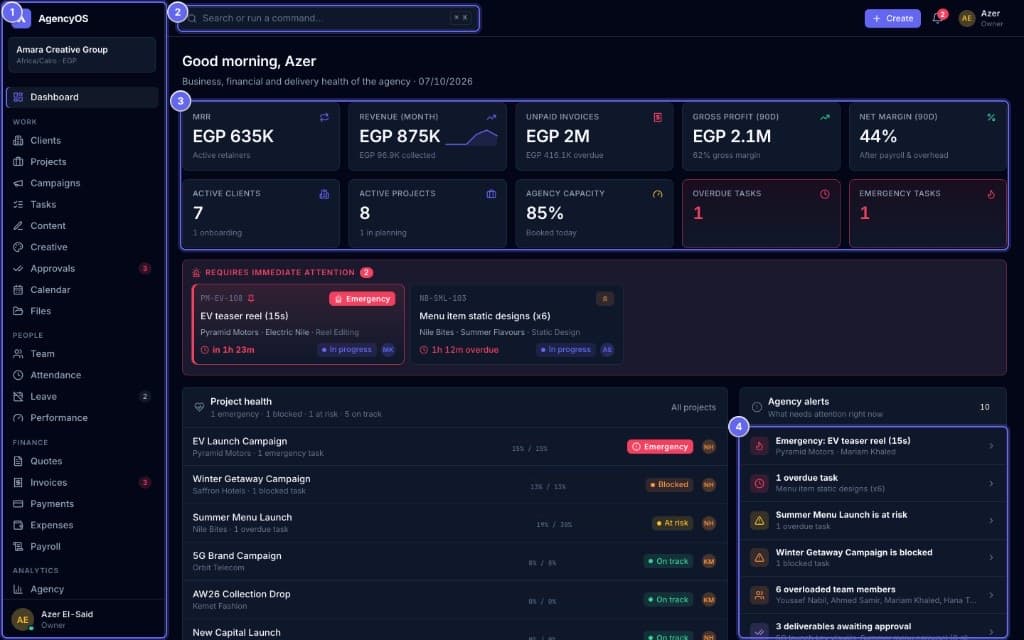Open the notifications bell

coord(937,18)
